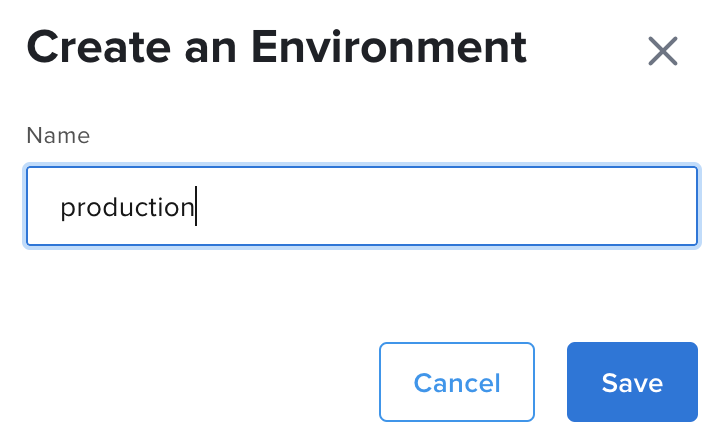Cancel environment creation
713x445 pixels.
tap(457, 382)
